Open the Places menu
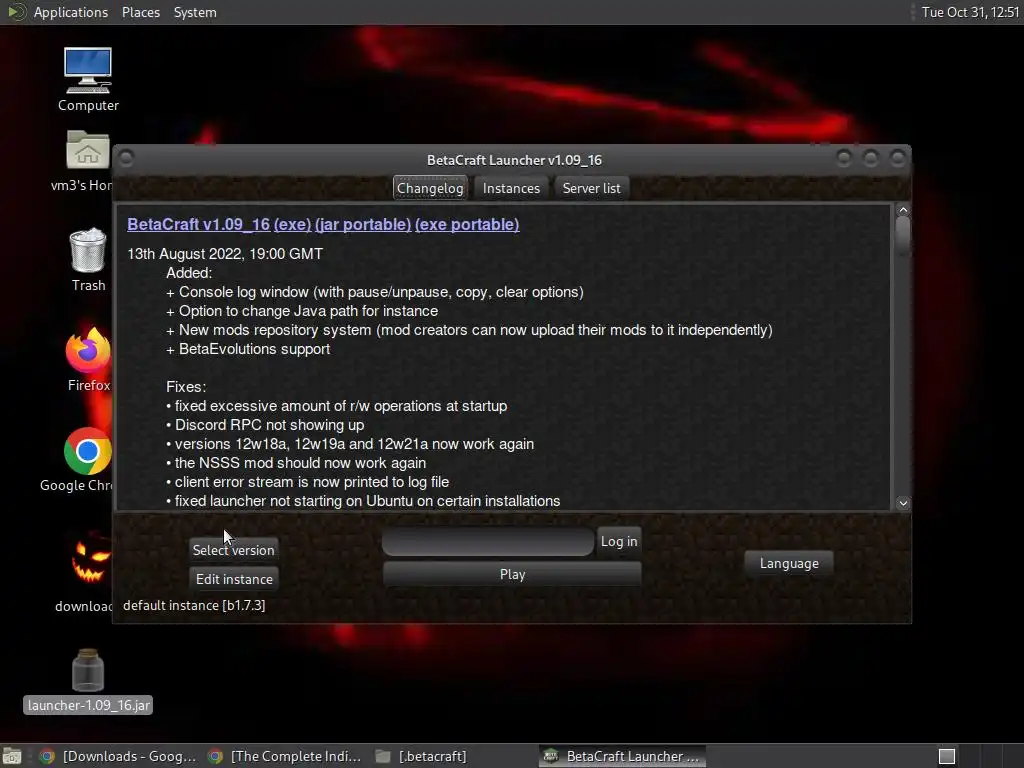The image size is (1024, 768). click(x=140, y=12)
